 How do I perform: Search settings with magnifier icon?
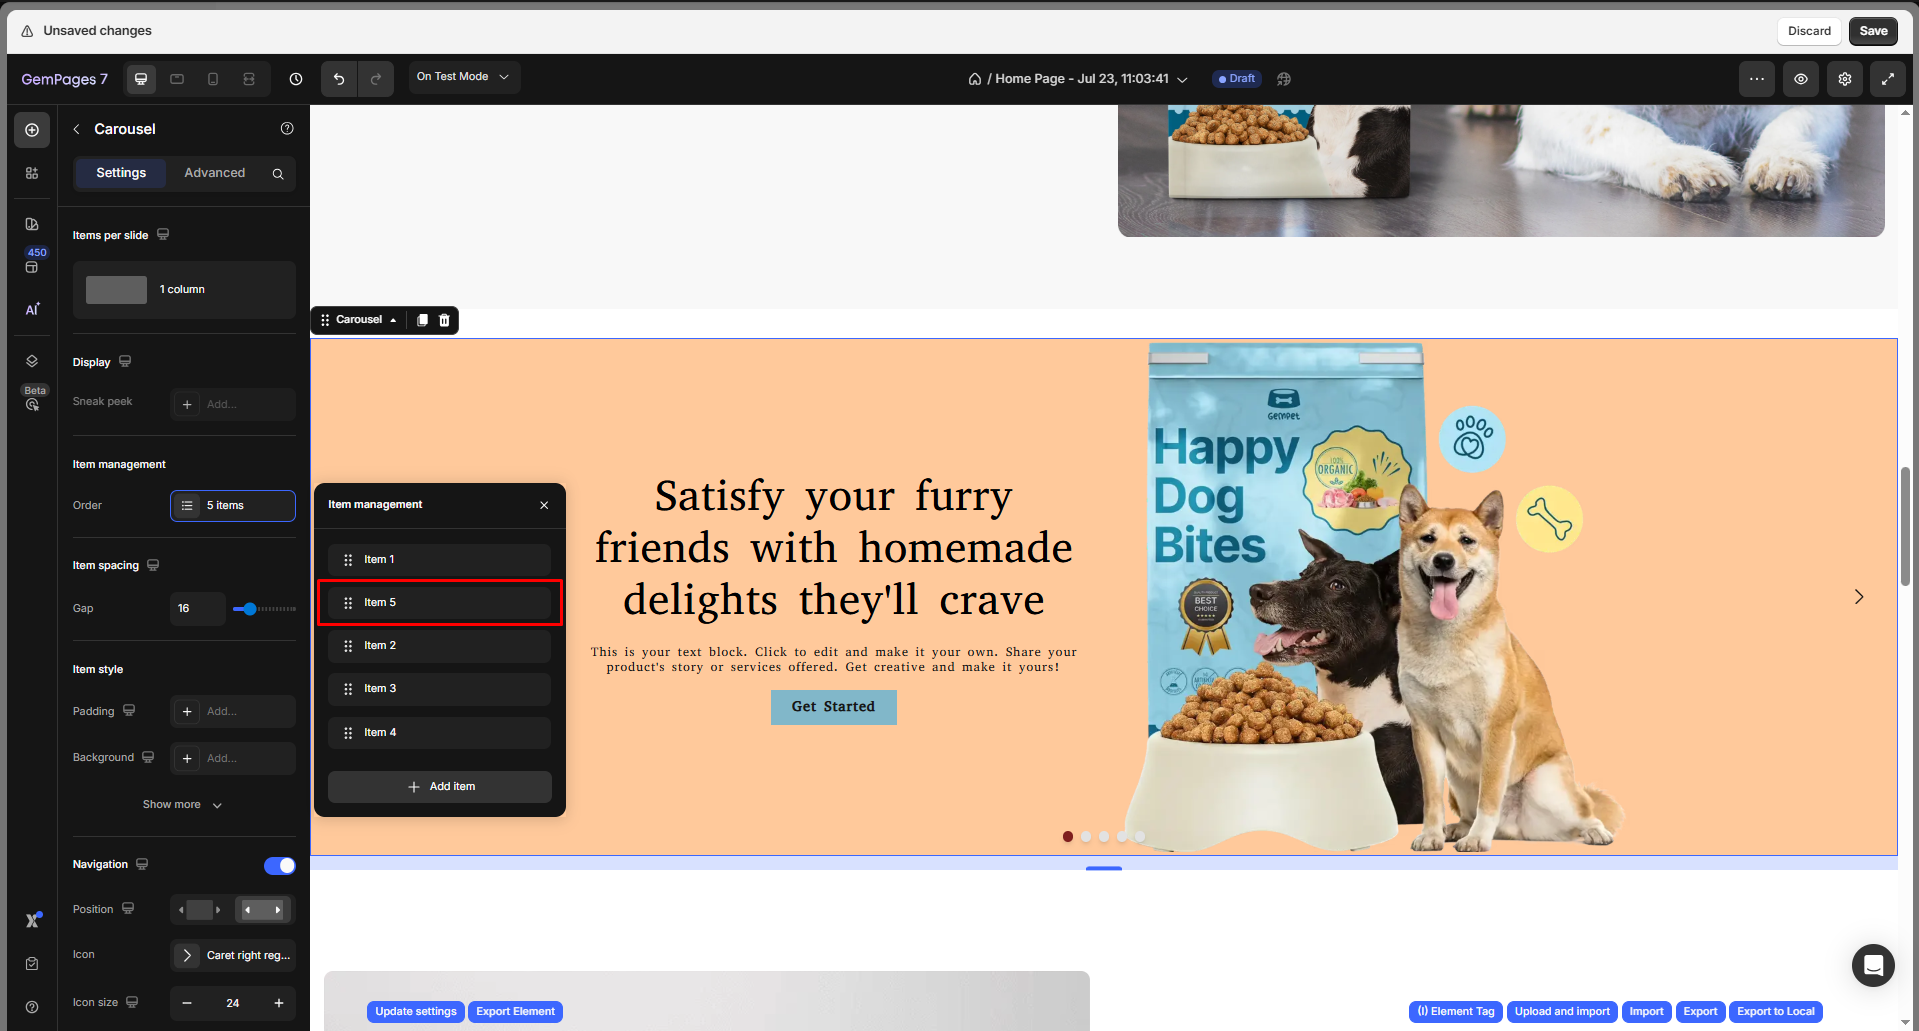coord(278,174)
